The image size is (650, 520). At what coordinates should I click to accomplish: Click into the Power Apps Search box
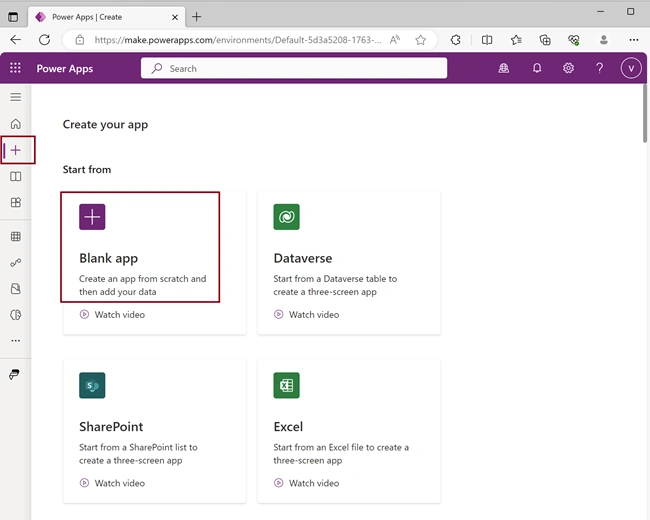[x=294, y=68]
